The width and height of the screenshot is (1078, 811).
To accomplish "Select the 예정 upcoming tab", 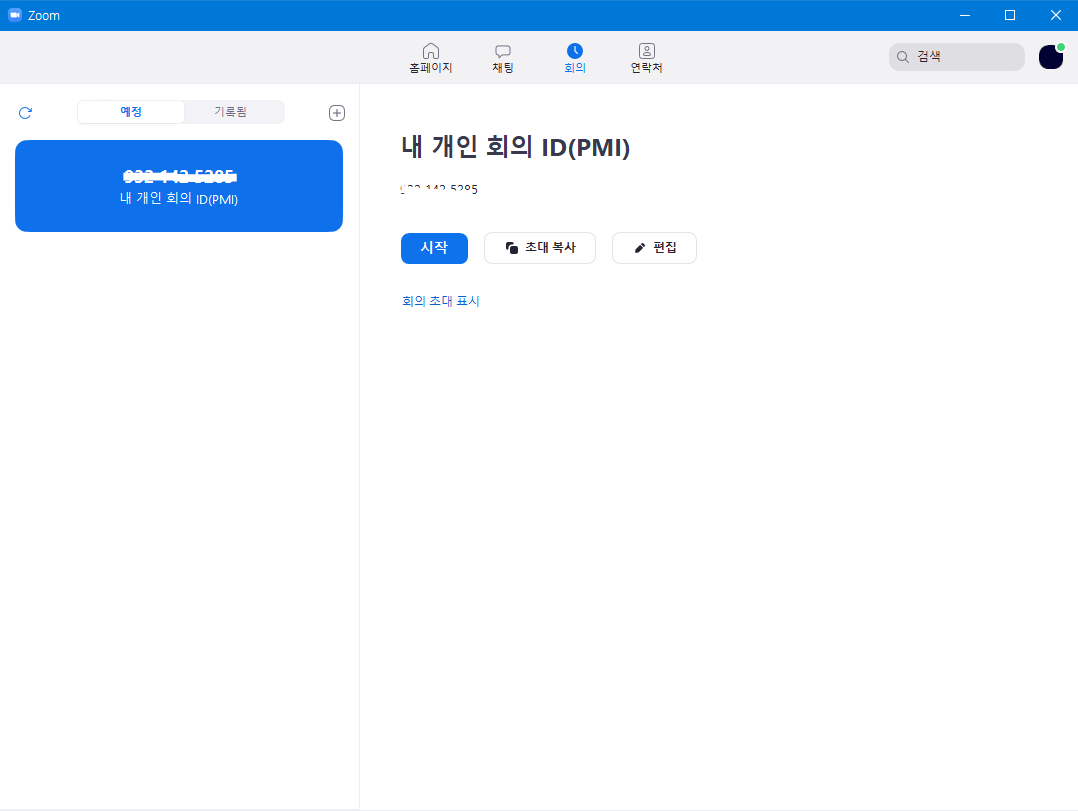I will (131, 112).
